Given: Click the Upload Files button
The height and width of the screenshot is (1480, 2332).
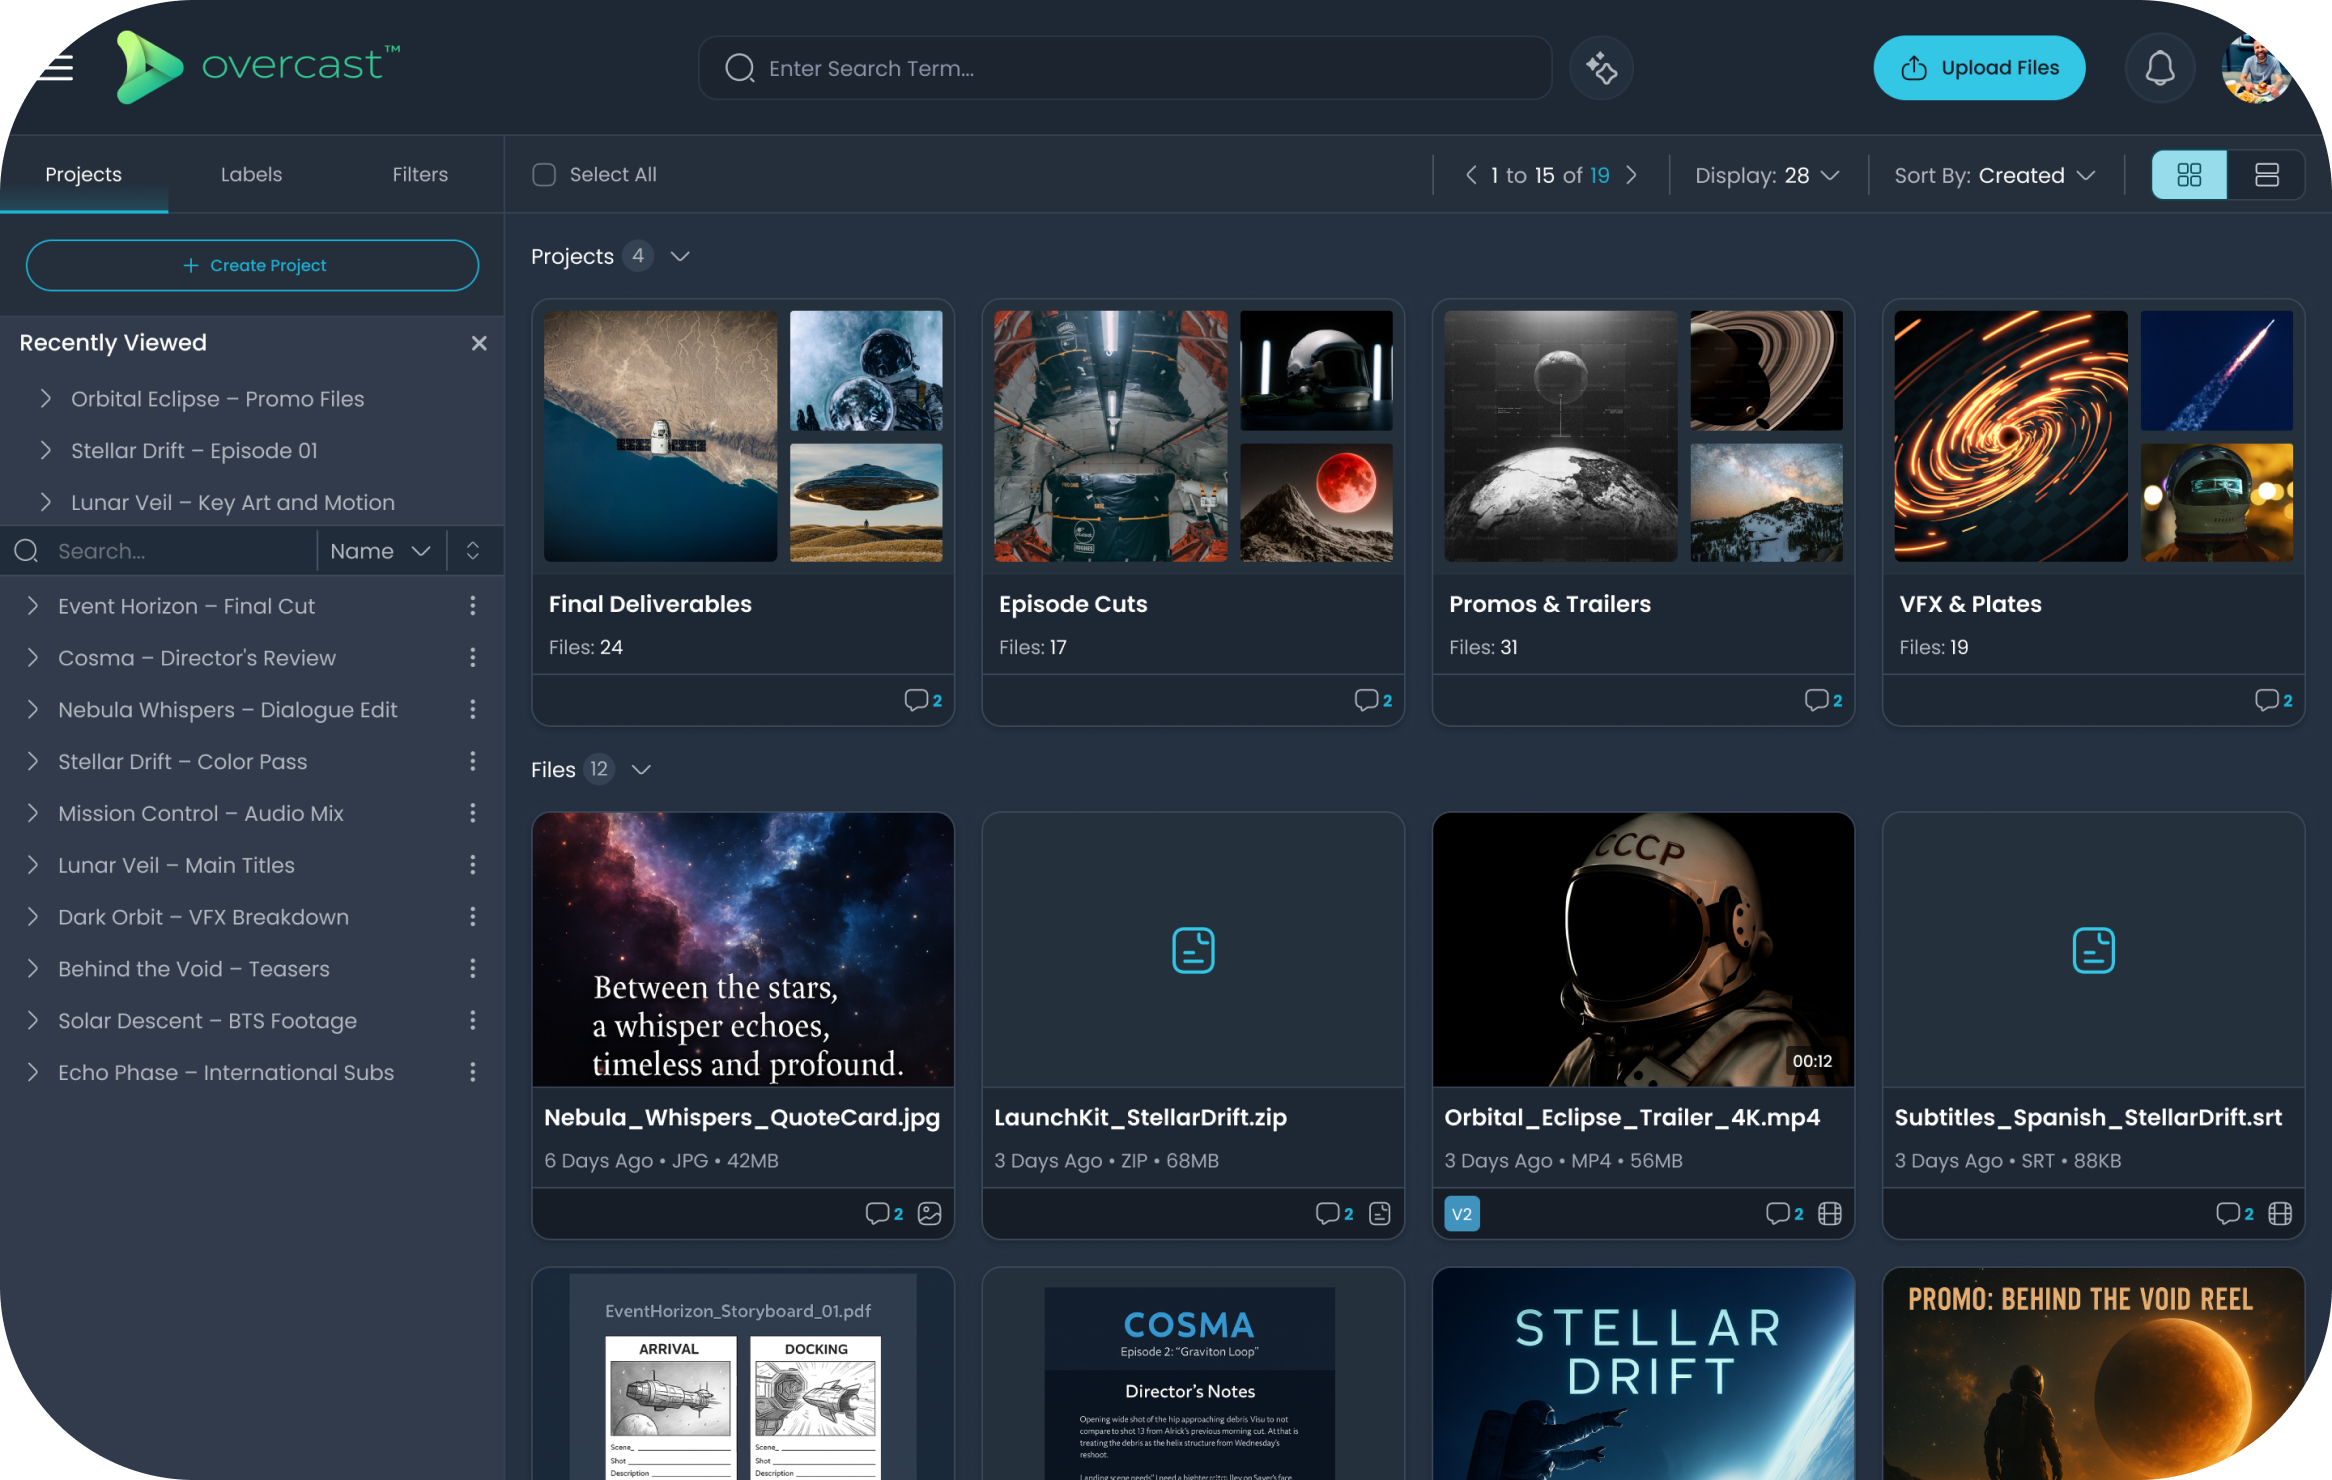Looking at the screenshot, I should 1979,68.
